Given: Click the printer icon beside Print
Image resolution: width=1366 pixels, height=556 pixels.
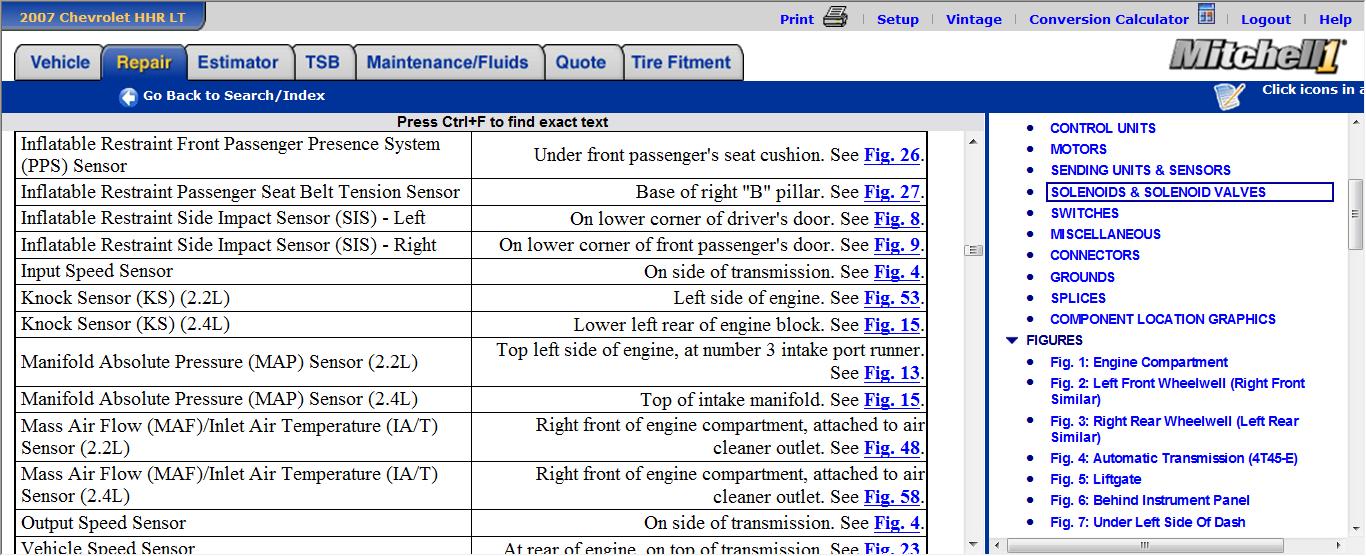Looking at the screenshot, I should pos(835,17).
